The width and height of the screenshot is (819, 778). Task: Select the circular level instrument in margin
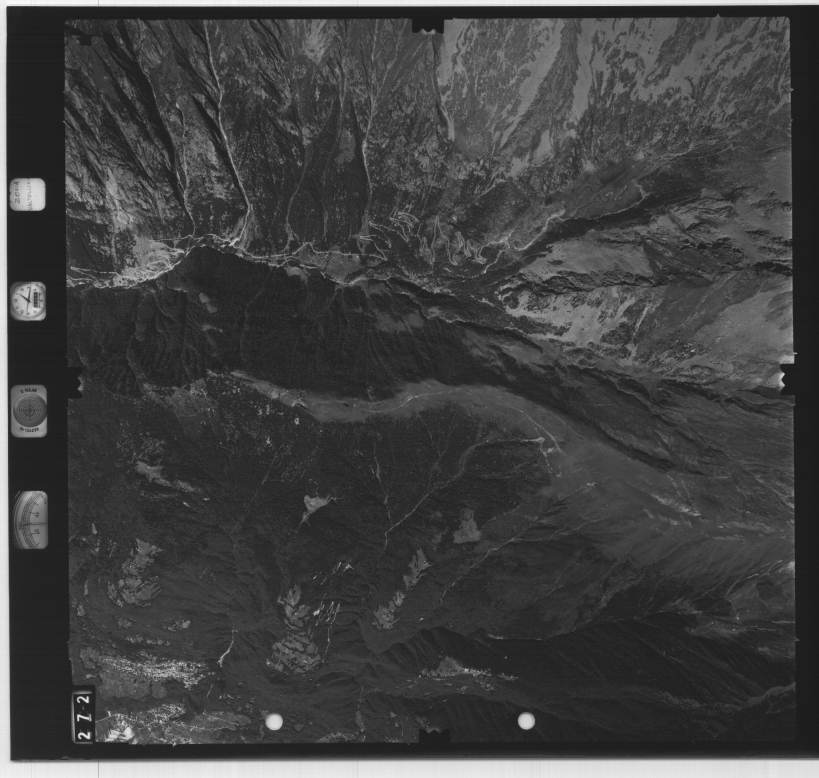coord(29,411)
